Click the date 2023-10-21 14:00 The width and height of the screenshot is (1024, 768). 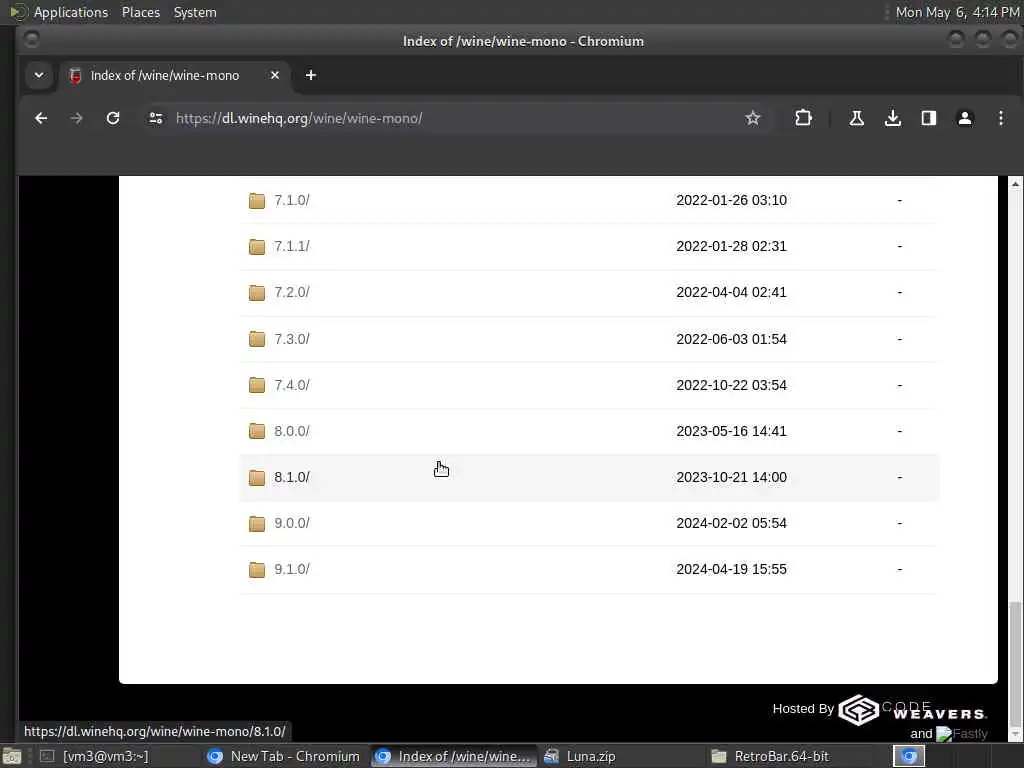point(731,477)
